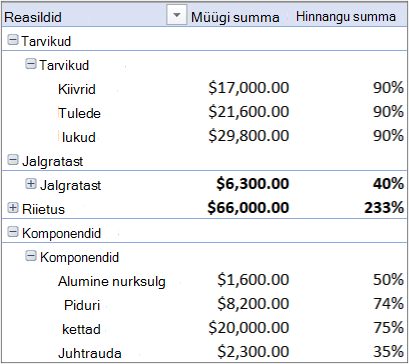Select the 50% rating for Alumine nurksulg
409x364 pixels.
[388, 280]
